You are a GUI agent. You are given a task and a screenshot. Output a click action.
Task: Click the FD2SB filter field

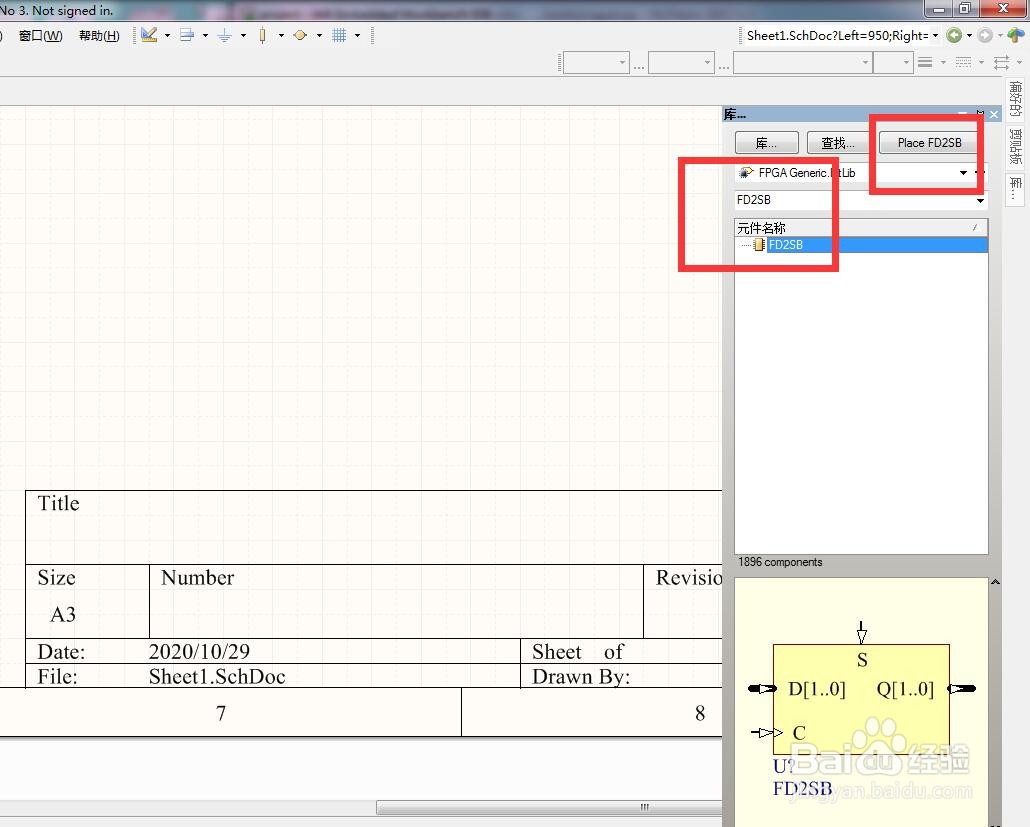854,200
